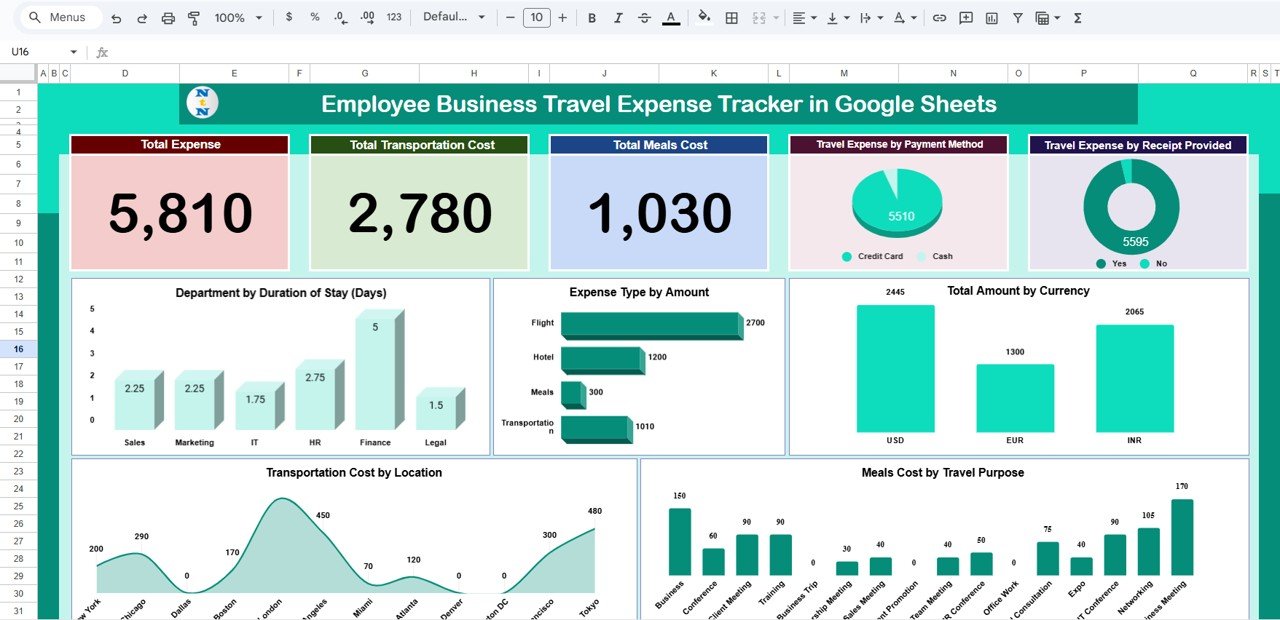
Task: Add a comment with the comment icon
Action: point(966,18)
